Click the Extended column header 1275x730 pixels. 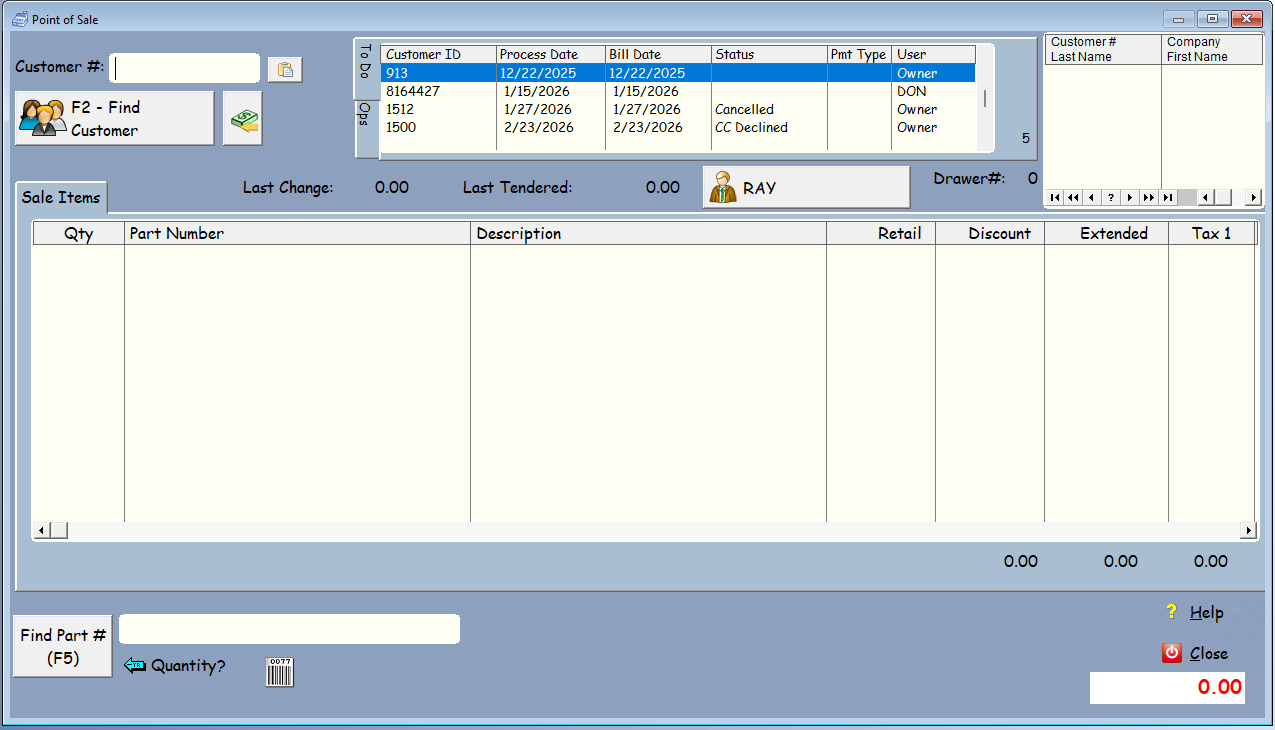coord(1106,233)
